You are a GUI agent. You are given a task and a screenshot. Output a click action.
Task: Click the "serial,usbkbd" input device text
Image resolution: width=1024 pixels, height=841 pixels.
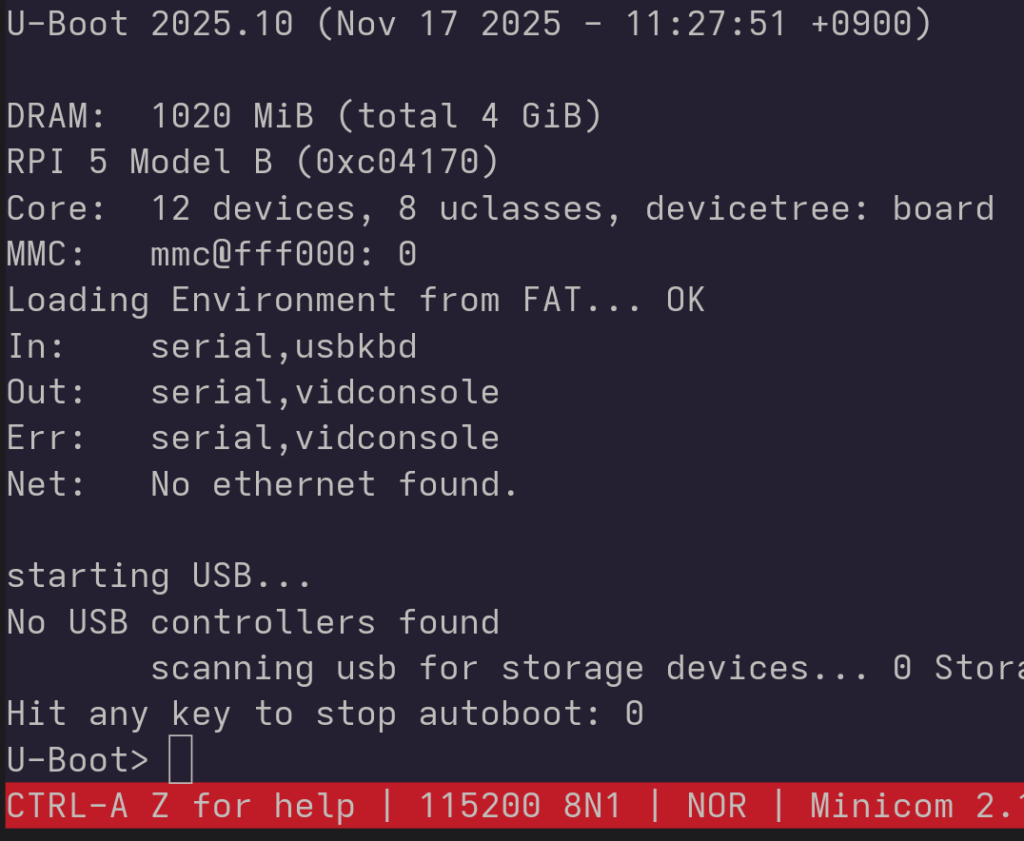(283, 347)
